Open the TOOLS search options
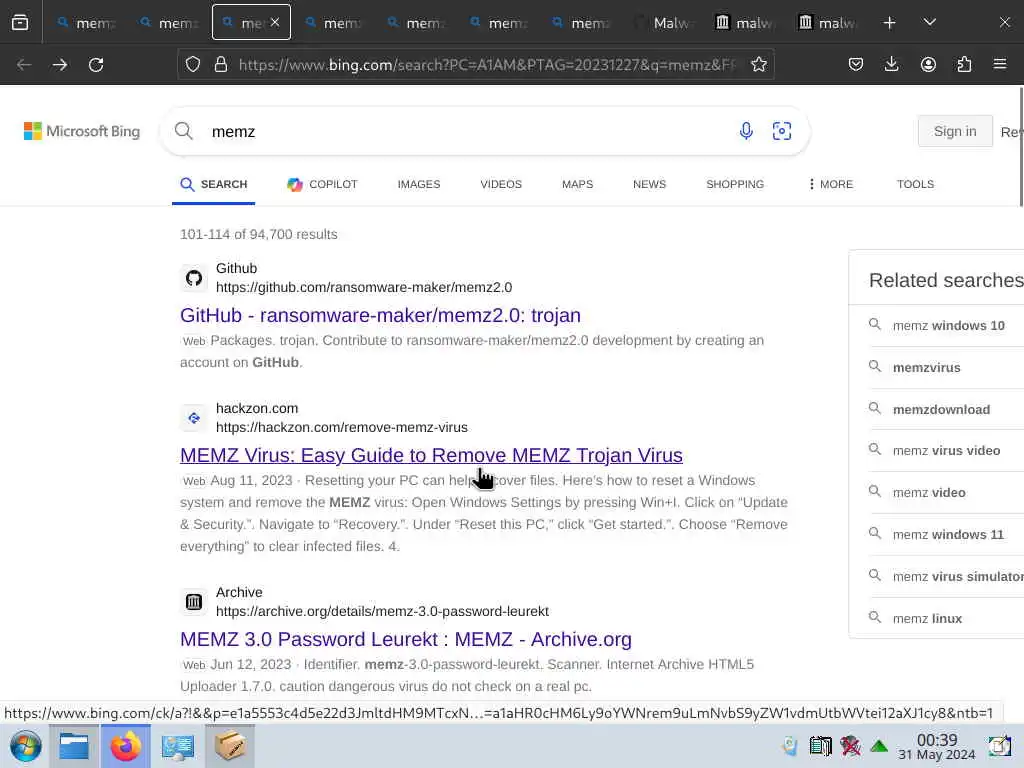This screenshot has height=768, width=1024. pos(915,185)
